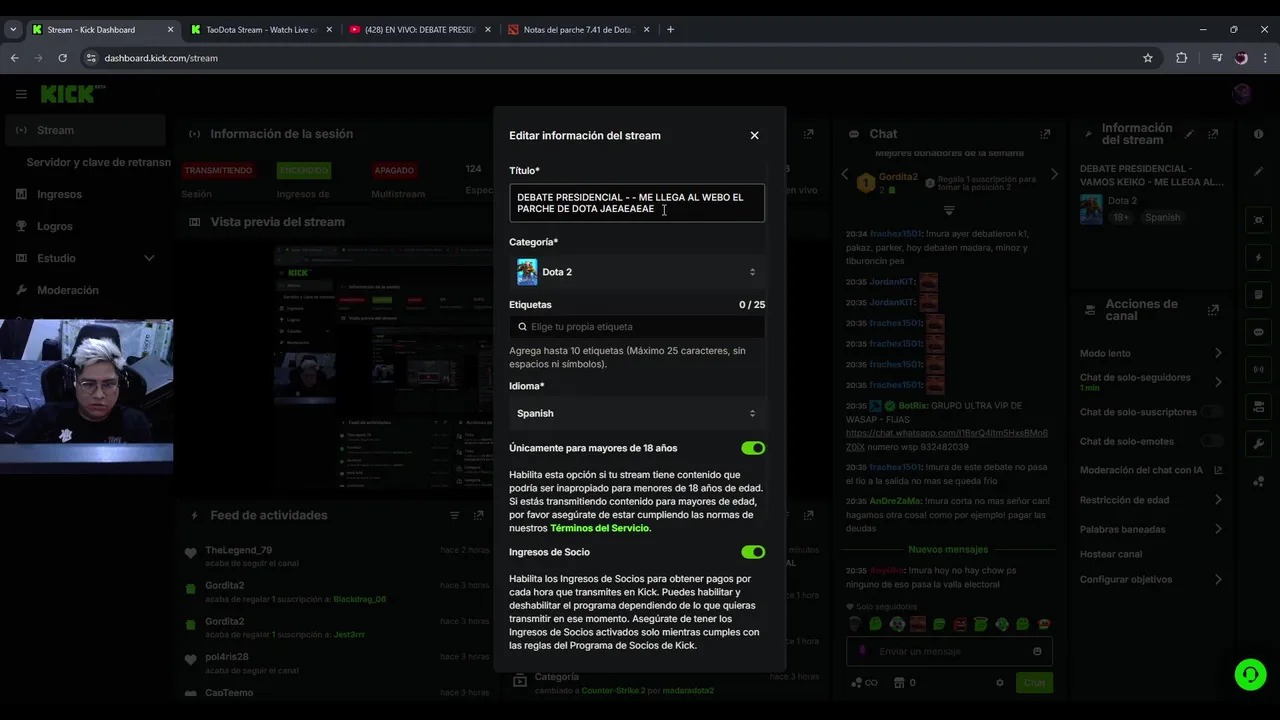Screen dimensions: 1280x720
Task: Click the lightning bolt icon in right rail
Action: pyautogui.click(x=1258, y=257)
